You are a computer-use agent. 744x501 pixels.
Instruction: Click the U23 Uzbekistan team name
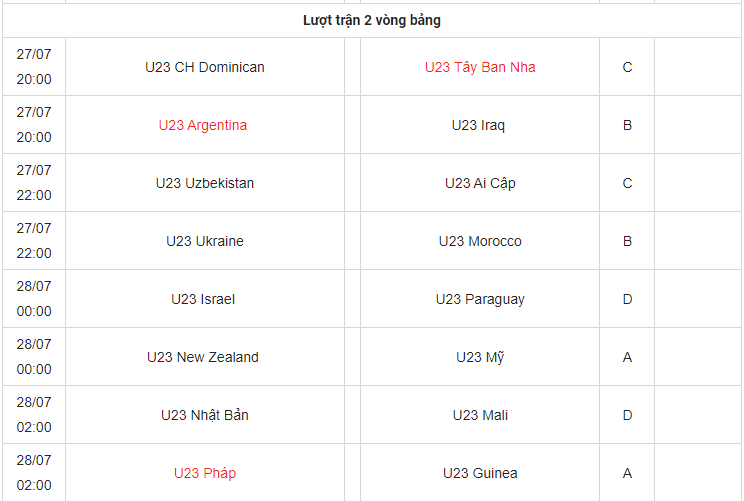point(205,183)
